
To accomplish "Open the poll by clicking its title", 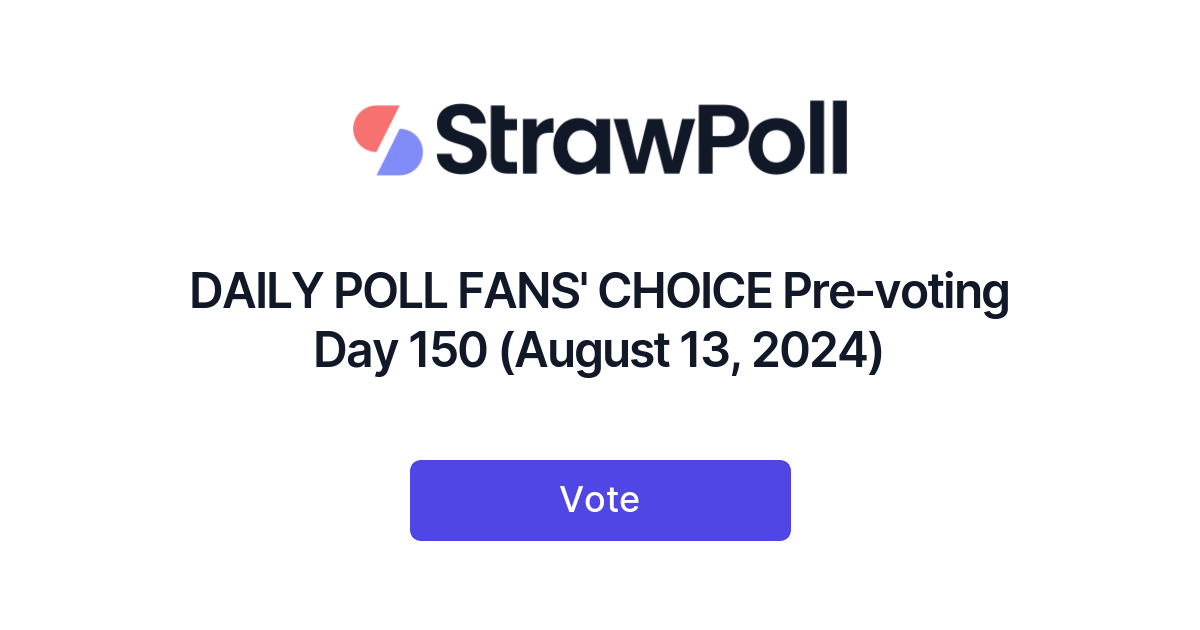I will [x=600, y=320].
